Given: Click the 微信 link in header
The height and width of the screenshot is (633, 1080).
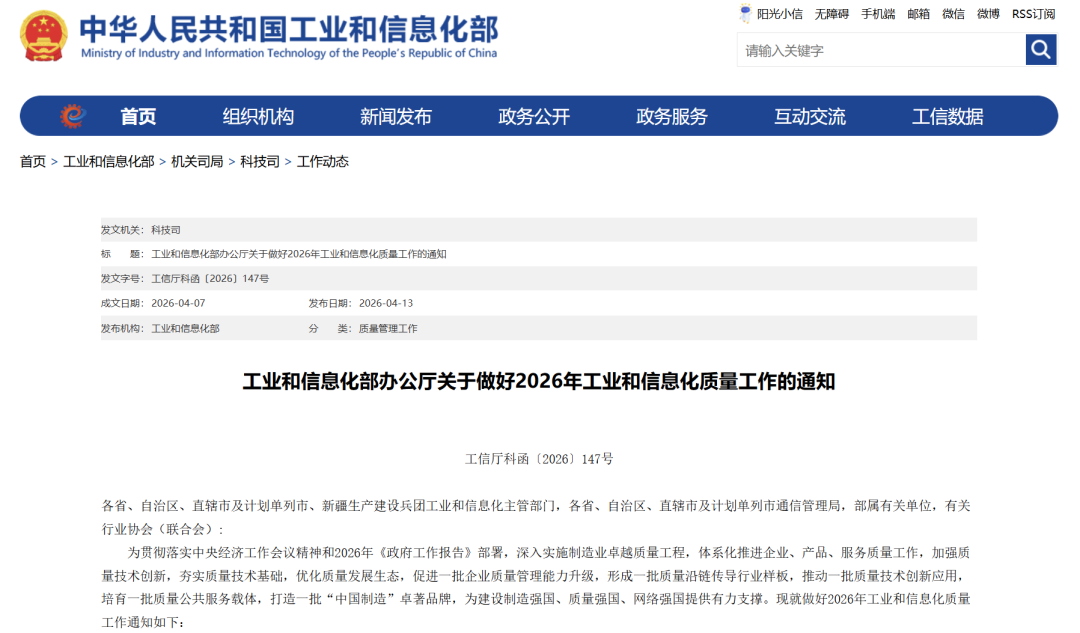Looking at the screenshot, I should (x=953, y=14).
